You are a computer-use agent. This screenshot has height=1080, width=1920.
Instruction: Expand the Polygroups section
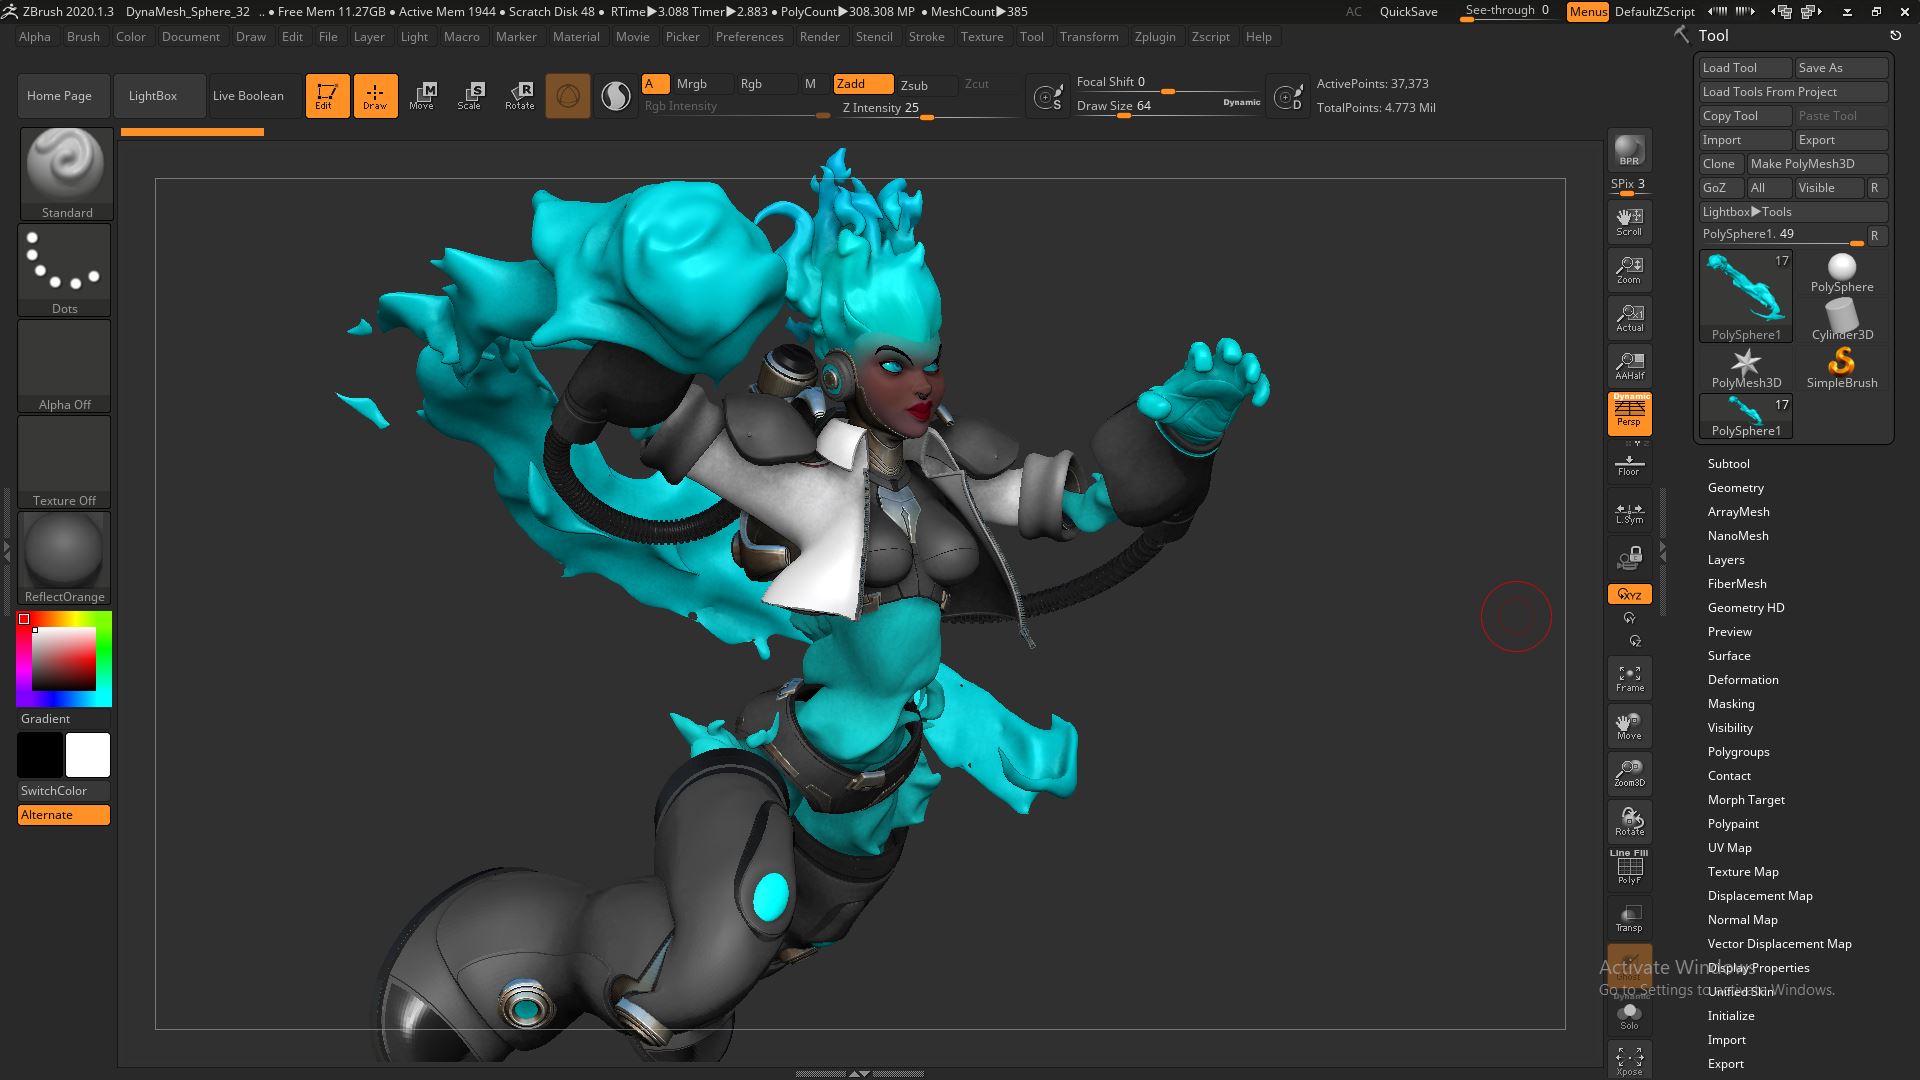coord(1738,752)
